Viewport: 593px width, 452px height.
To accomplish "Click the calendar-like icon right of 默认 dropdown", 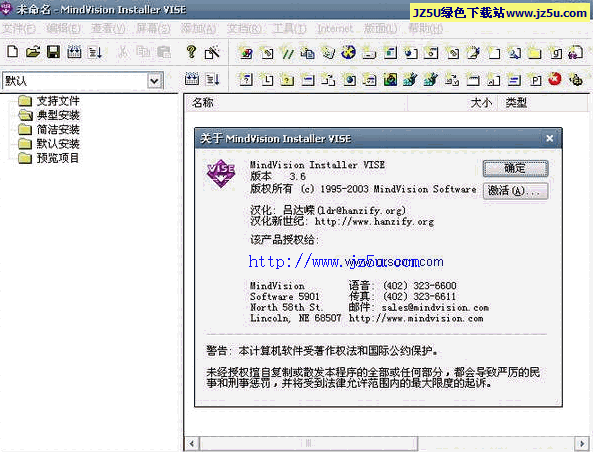I will (192, 79).
